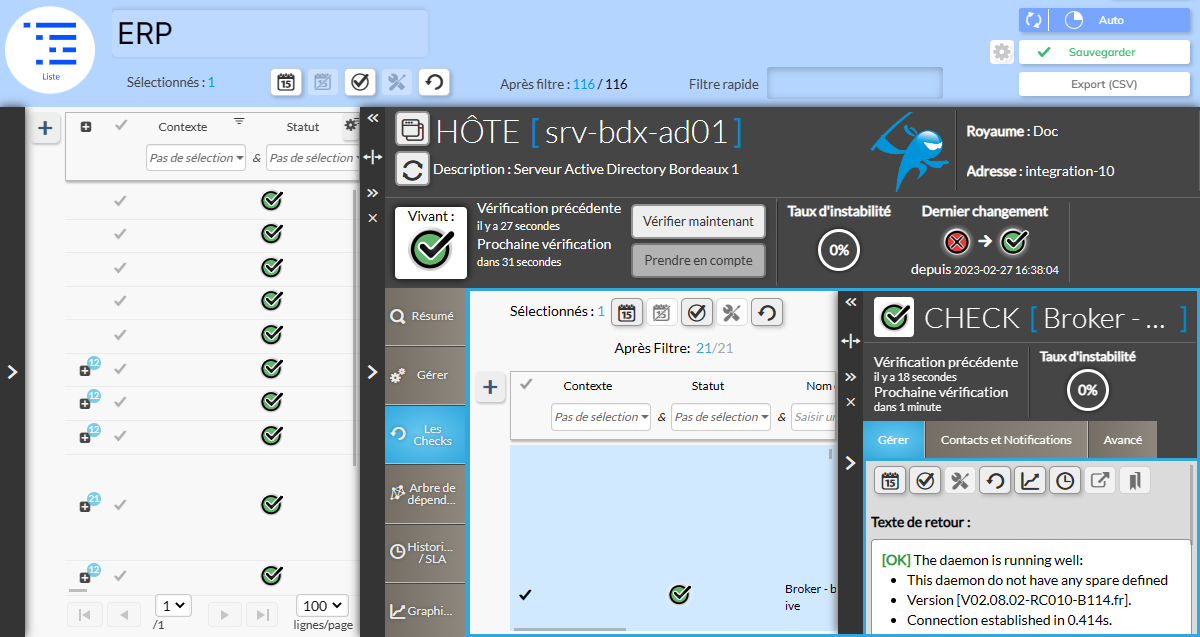Click the external link icon in CHECK toolbar
Viewport: 1200px width, 637px height.
tap(1100, 481)
